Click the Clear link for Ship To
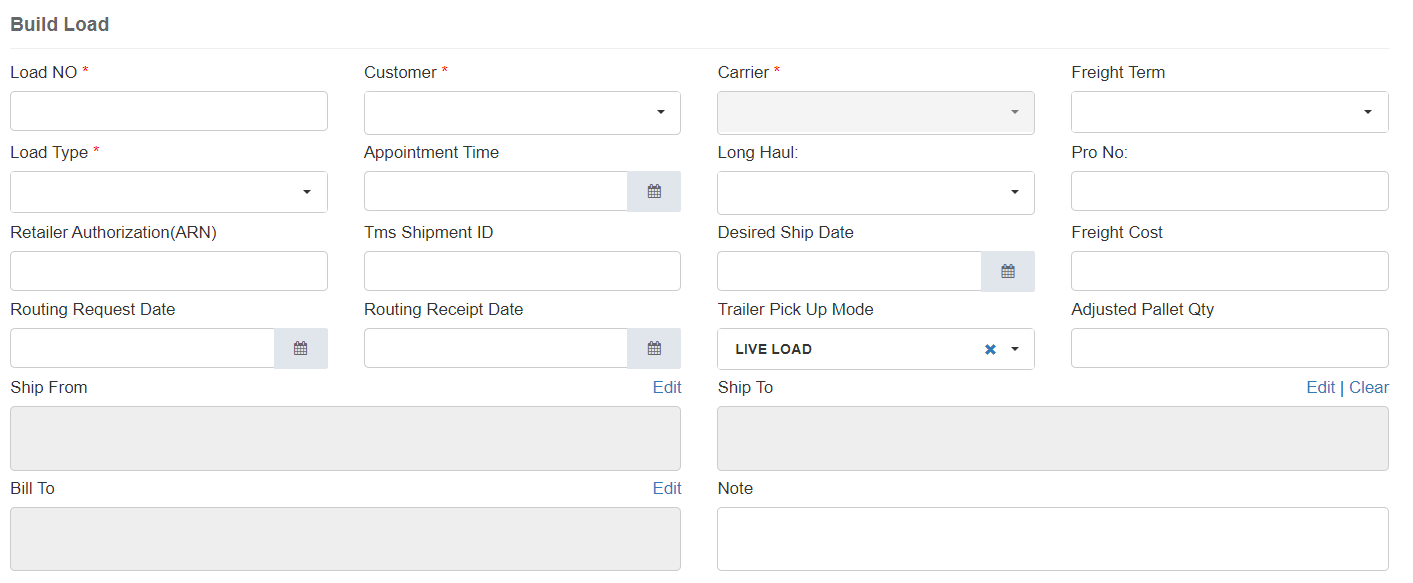This screenshot has width=1413, height=583. [1369, 387]
